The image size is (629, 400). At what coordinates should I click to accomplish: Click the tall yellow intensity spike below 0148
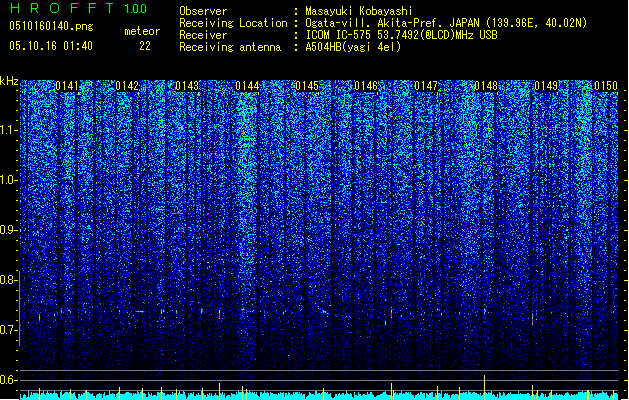tap(485, 387)
